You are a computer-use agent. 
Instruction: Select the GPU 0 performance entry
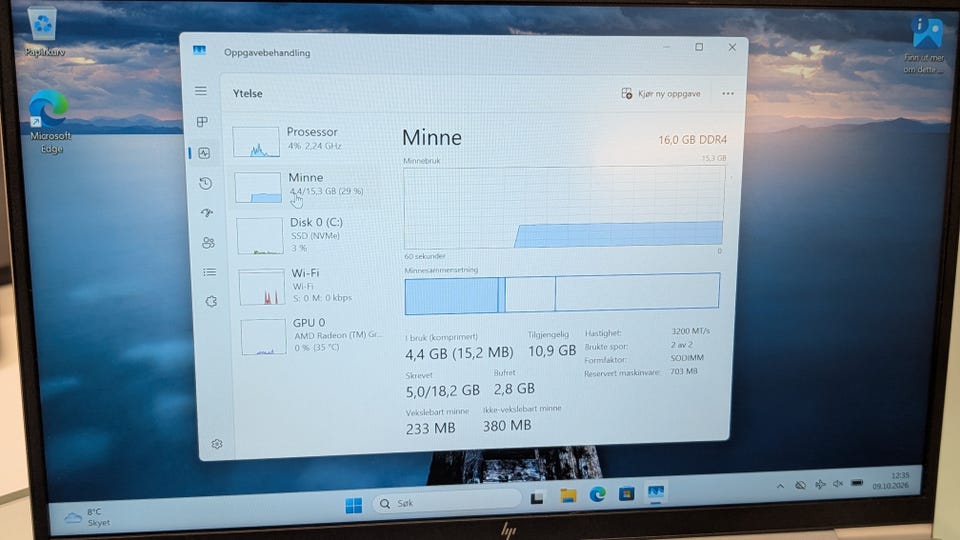[x=313, y=336]
